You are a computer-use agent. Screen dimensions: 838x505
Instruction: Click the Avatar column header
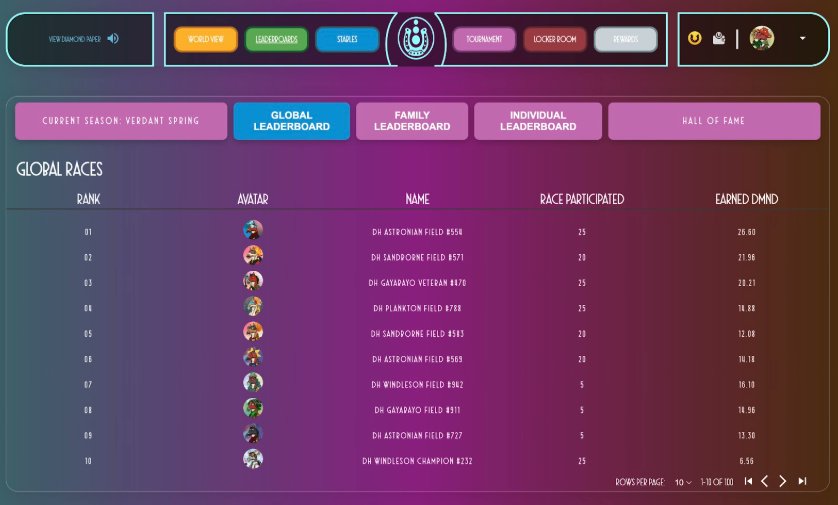(x=253, y=199)
